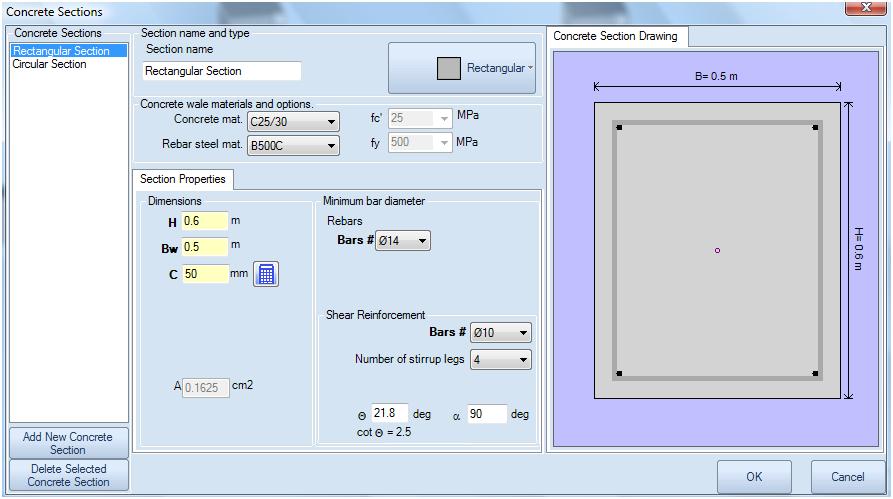This screenshot has height=499, width=893.
Task: Click the centroid marker in section drawing
Action: click(x=718, y=251)
